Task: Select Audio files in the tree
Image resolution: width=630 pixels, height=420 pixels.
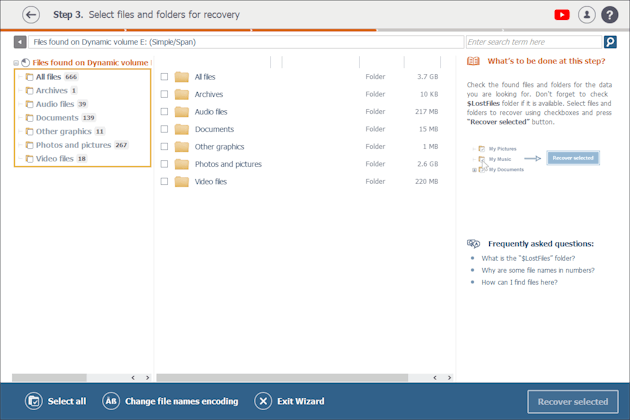Action: [x=55, y=104]
